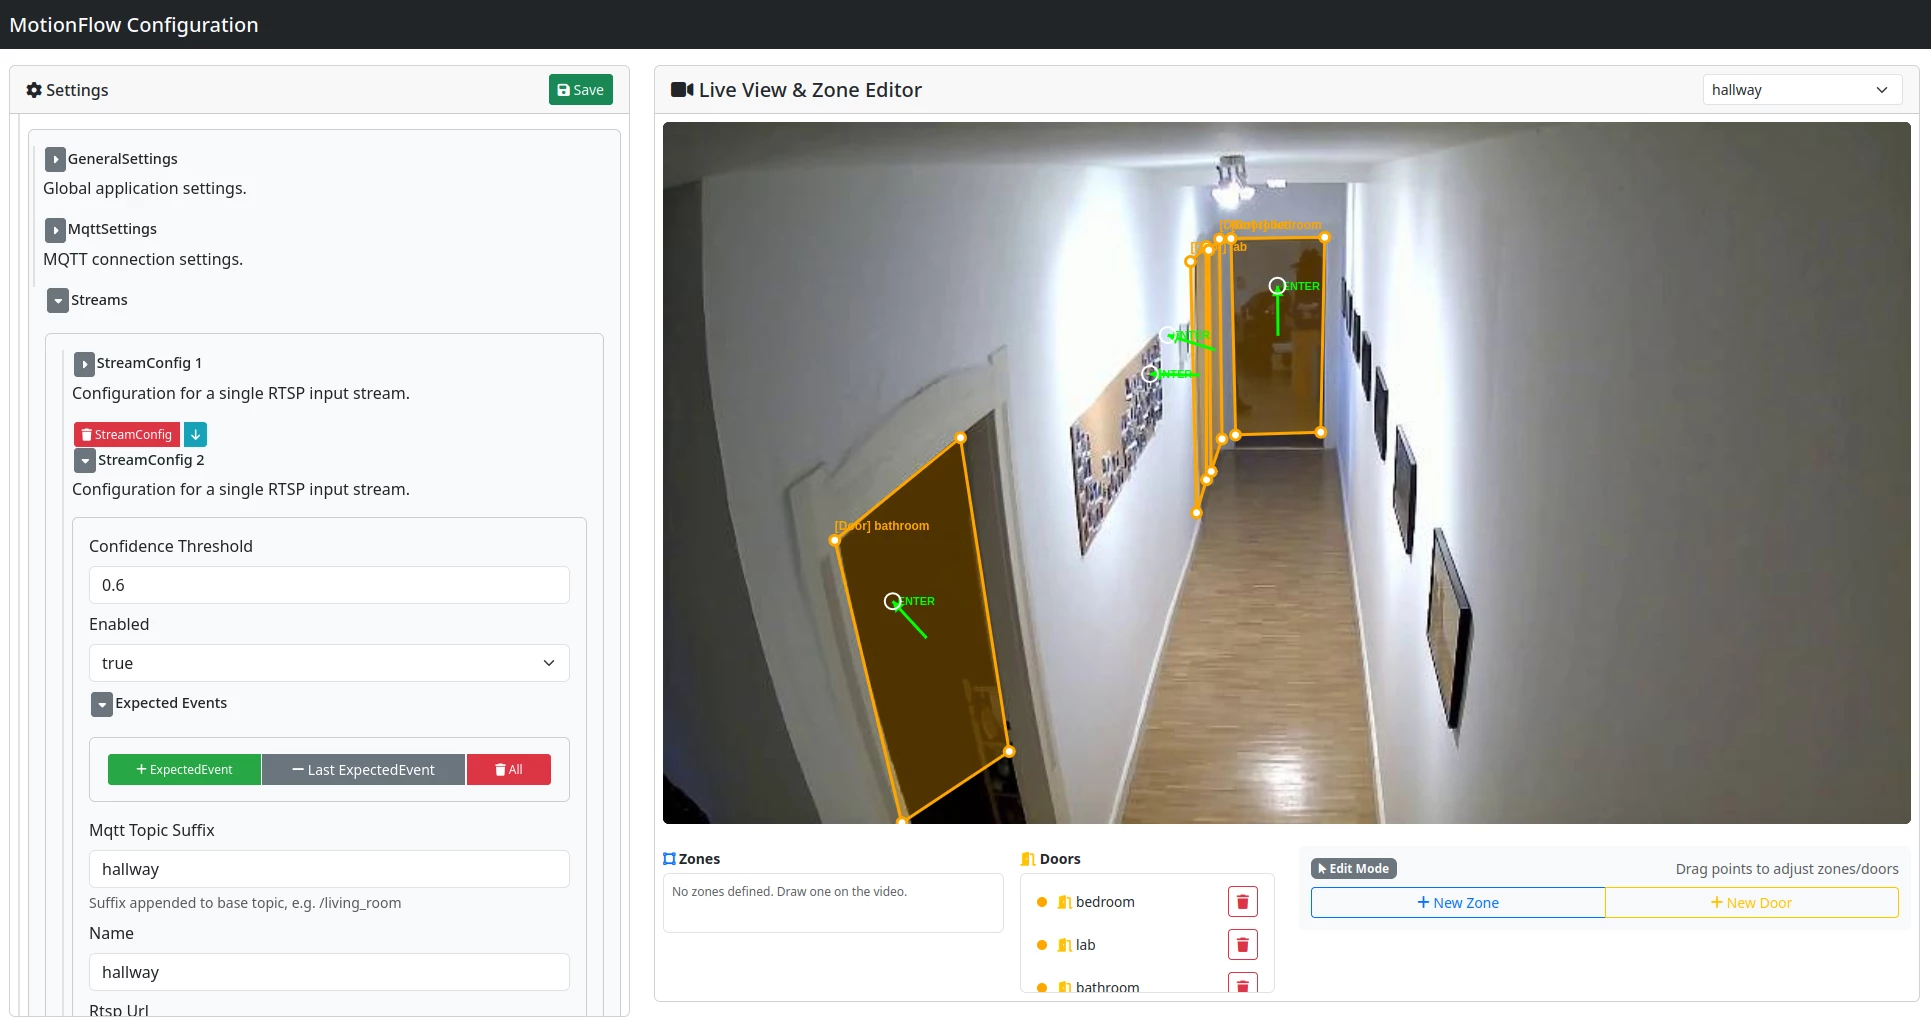Image resolution: width=1931 pixels, height=1018 pixels.
Task: Click the door icon beside lab
Action: [x=1064, y=945]
